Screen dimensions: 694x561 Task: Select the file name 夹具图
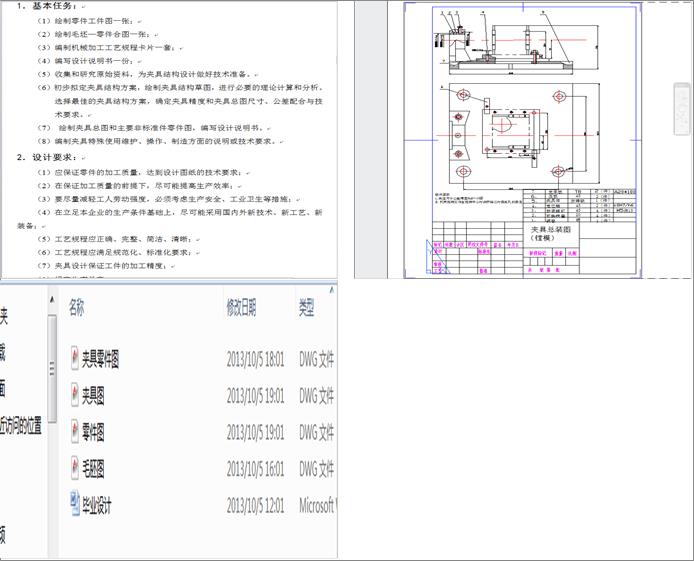pyautogui.click(x=93, y=396)
